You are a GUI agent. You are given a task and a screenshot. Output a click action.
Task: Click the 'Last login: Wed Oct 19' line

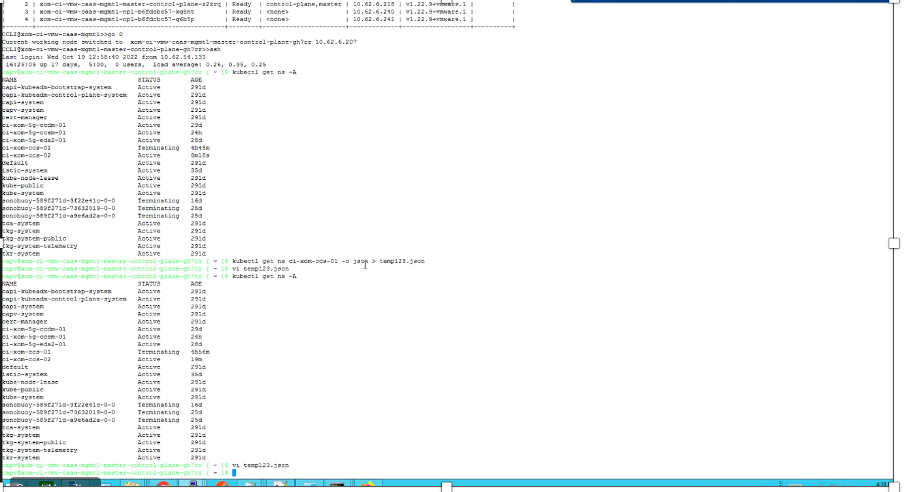[x=104, y=57]
